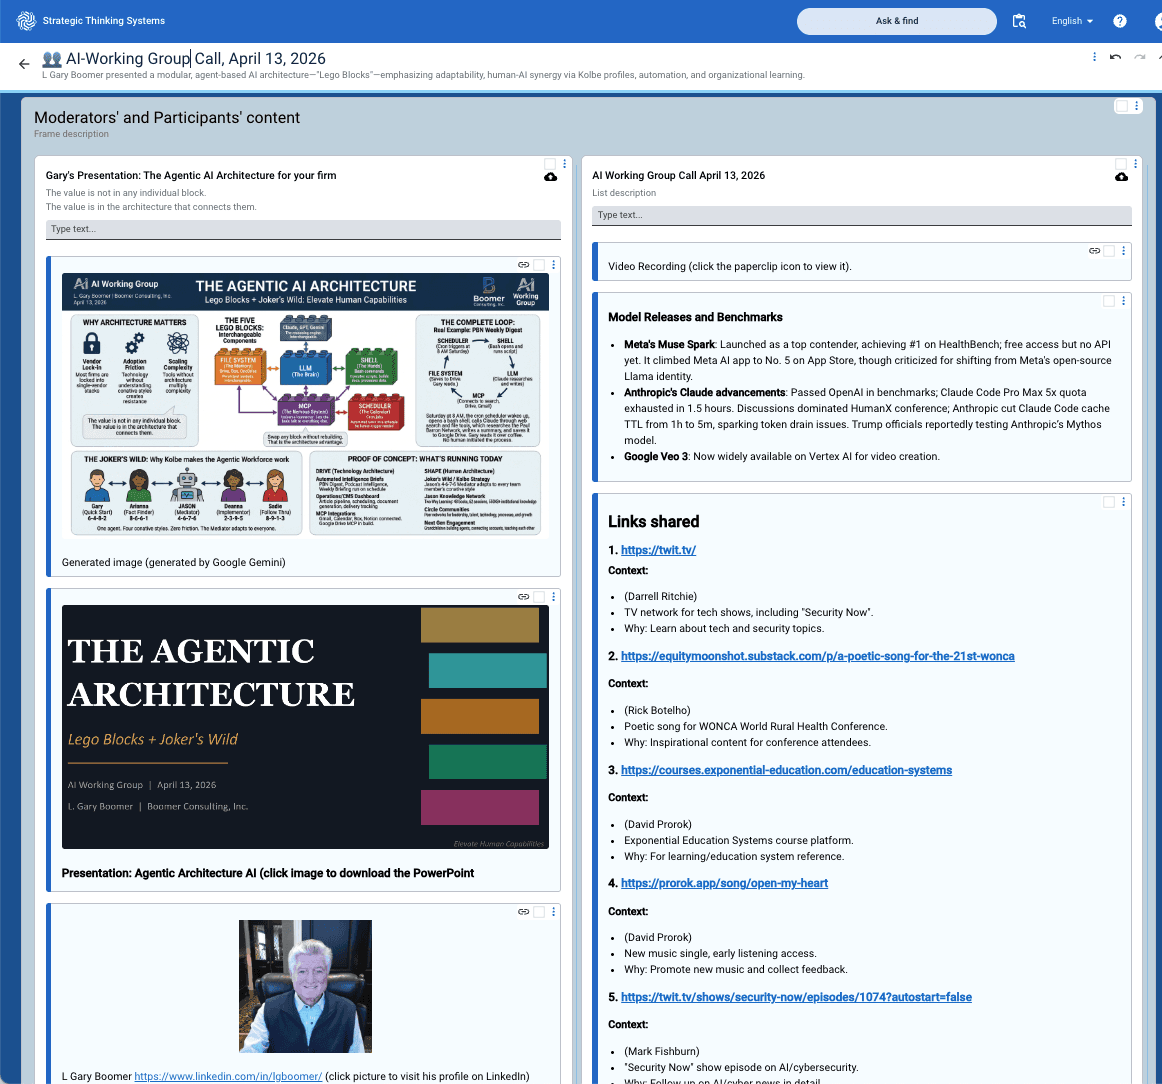
Task: Open the English language dropdown
Action: point(1072,21)
